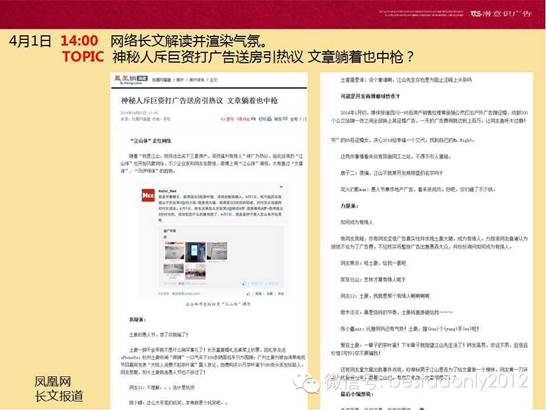Click the company logo in the top red banner
The height and width of the screenshot is (410, 546).
[501, 13]
